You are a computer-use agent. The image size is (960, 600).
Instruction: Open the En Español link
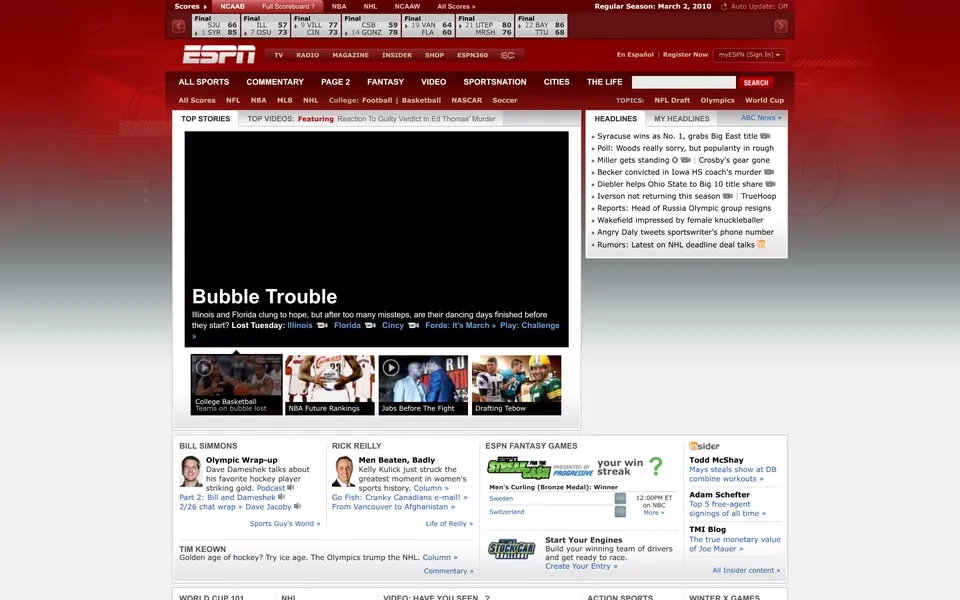coord(635,54)
